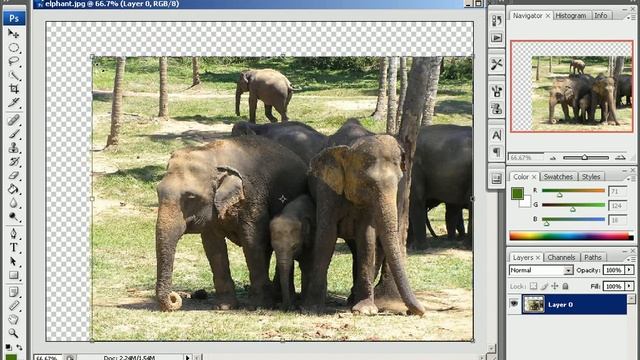Viewport: 640px width, 360px height.
Task: Click the foreground color swatch in Color panel
Action: click(517, 193)
